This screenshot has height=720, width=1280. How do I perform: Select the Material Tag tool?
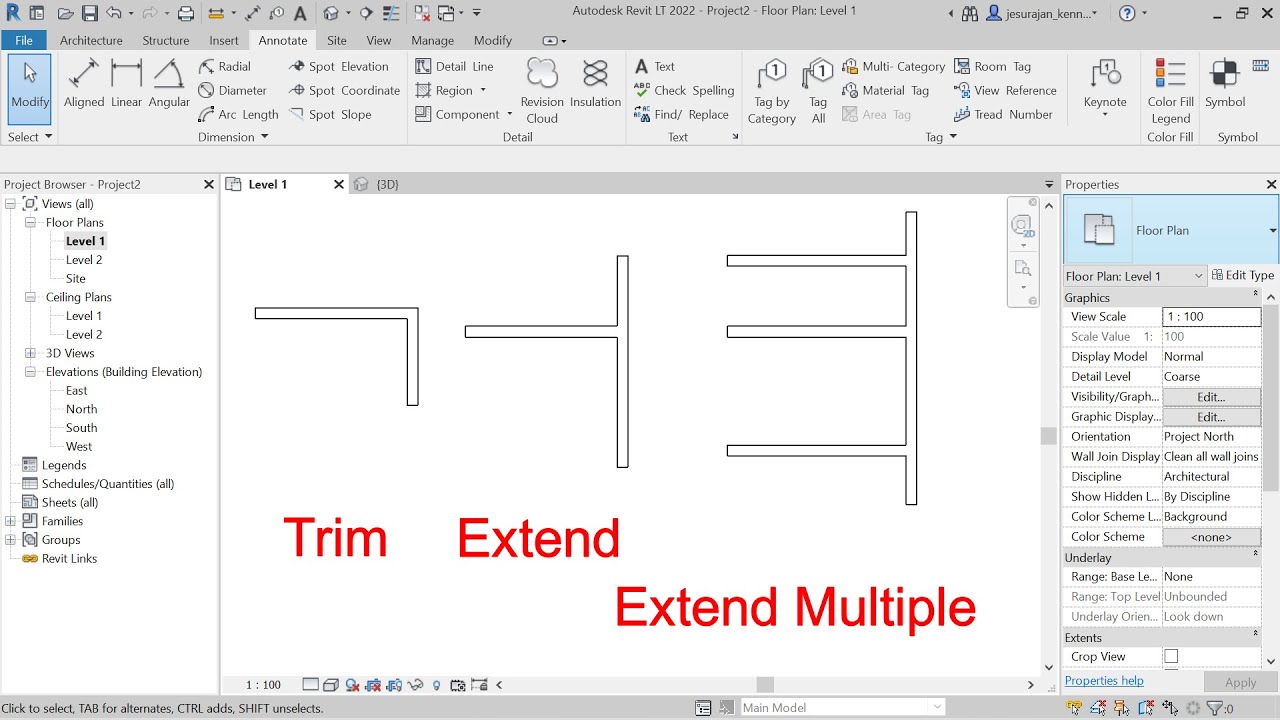[x=885, y=90]
